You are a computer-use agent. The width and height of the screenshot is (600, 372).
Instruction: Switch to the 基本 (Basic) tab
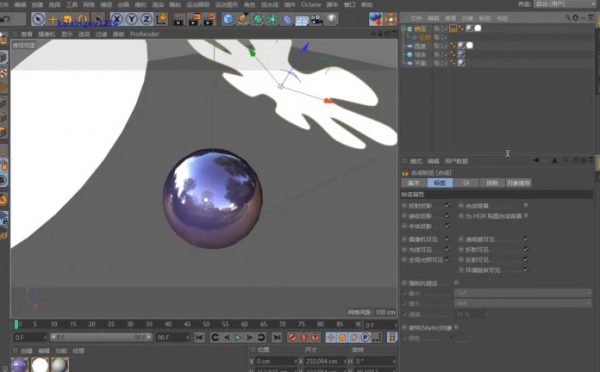click(x=414, y=183)
